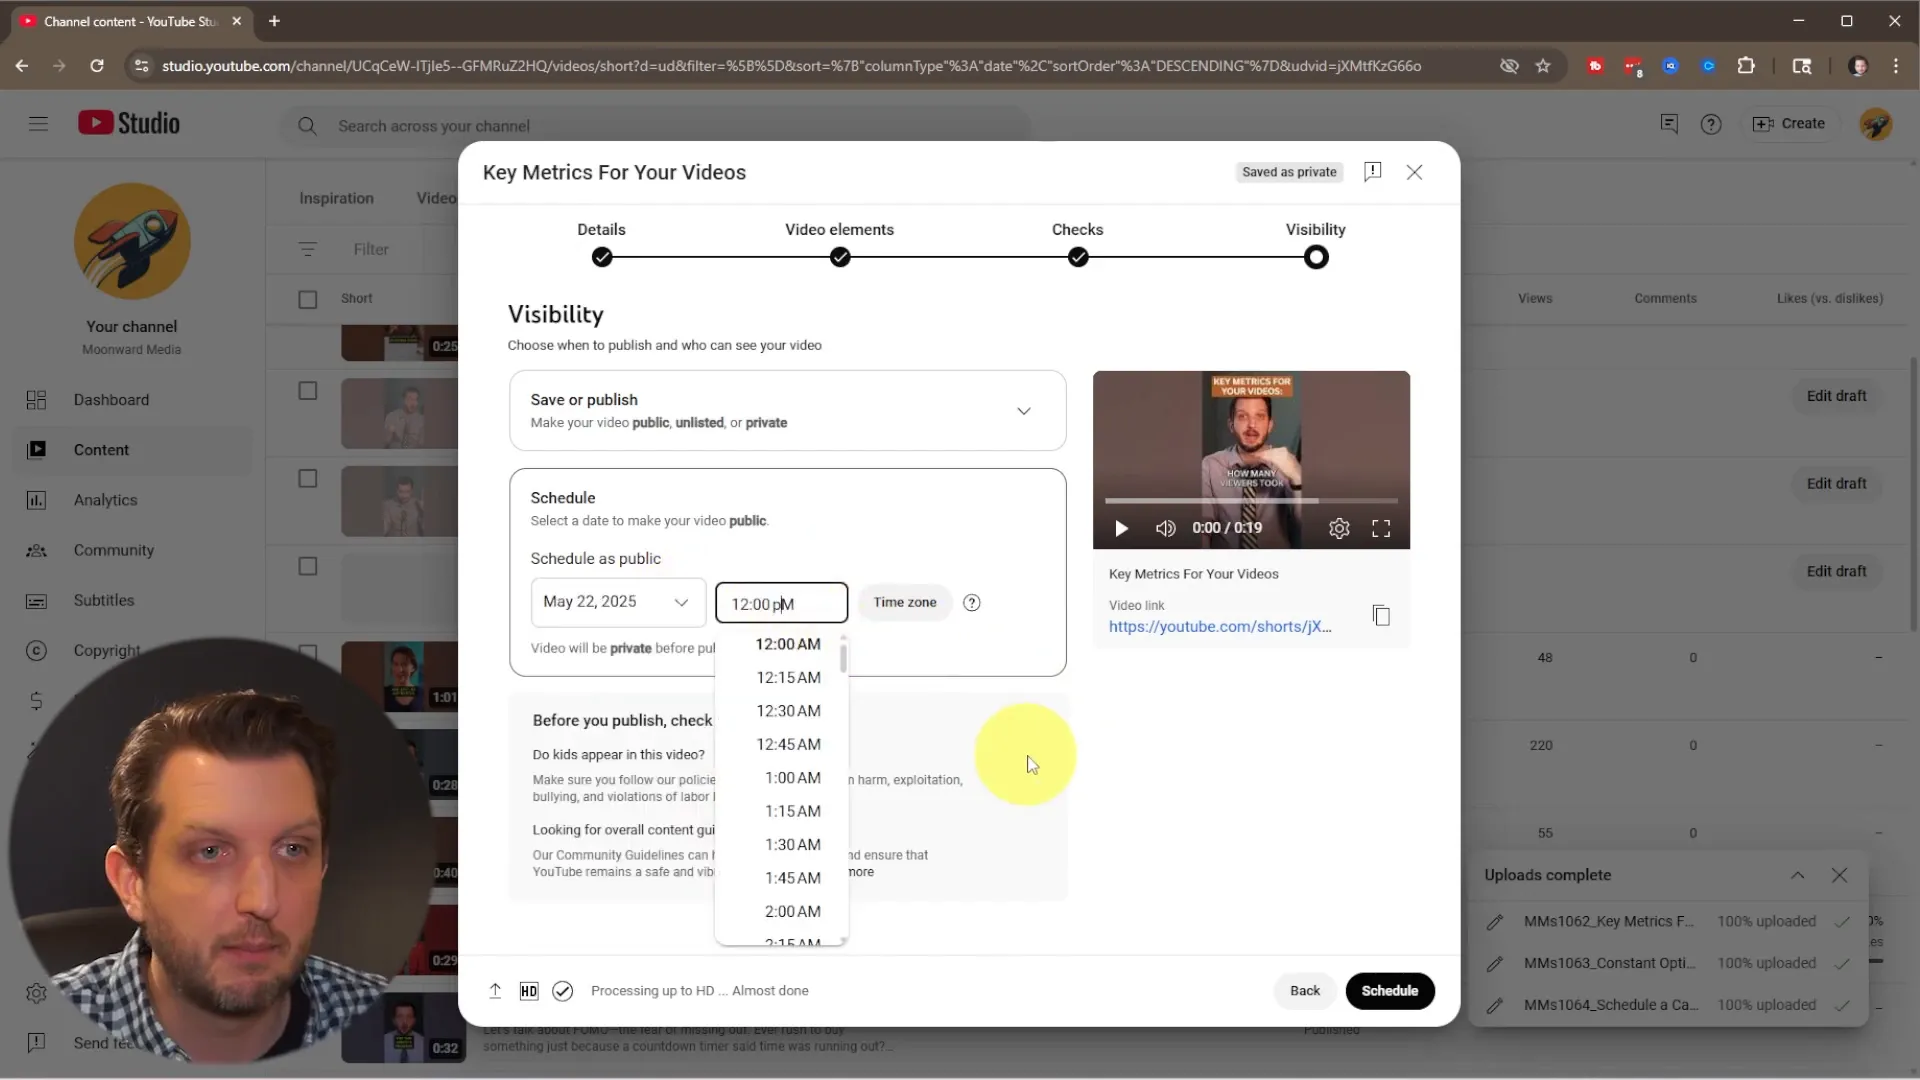The image size is (1920, 1080).
Task: Click the time dropdown list scrollbar
Action: pos(844,658)
